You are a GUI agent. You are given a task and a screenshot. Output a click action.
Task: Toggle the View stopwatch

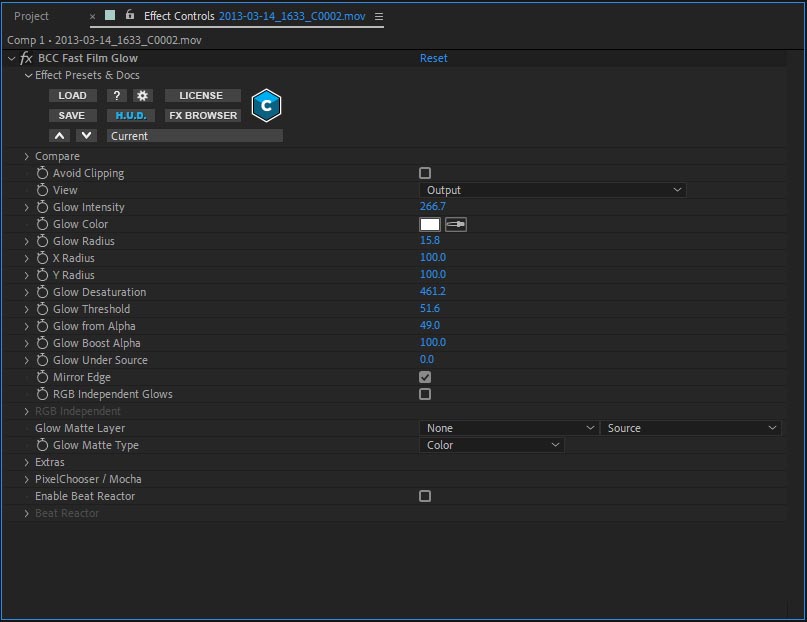coord(42,190)
